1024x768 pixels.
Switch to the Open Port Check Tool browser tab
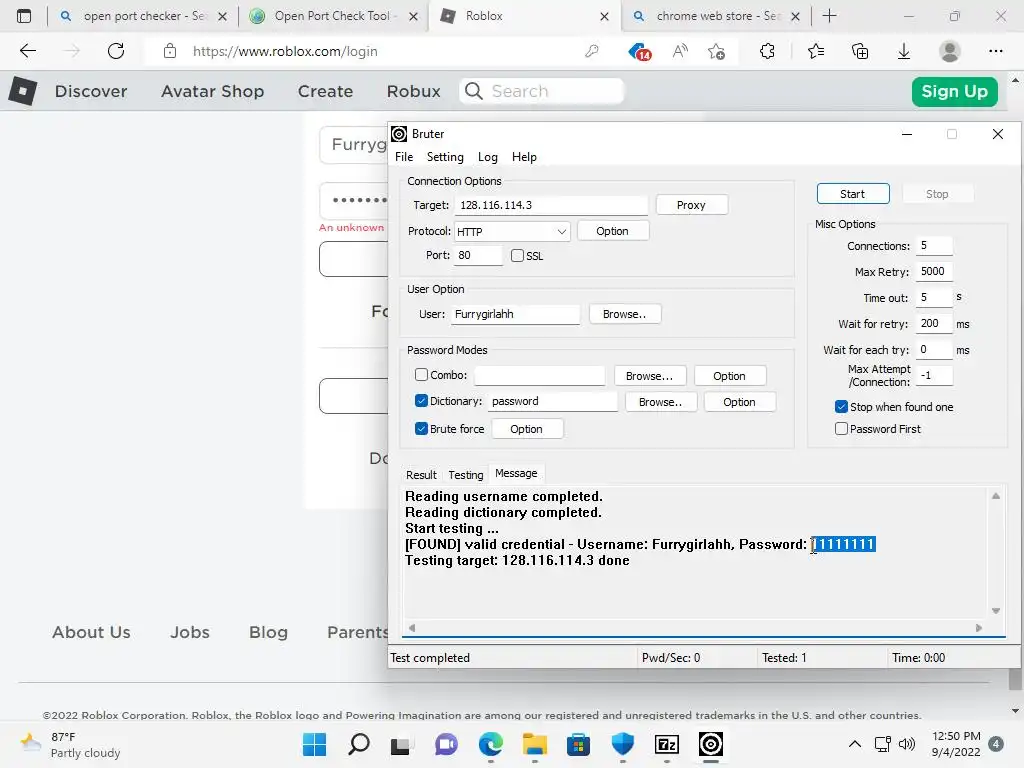point(334,16)
